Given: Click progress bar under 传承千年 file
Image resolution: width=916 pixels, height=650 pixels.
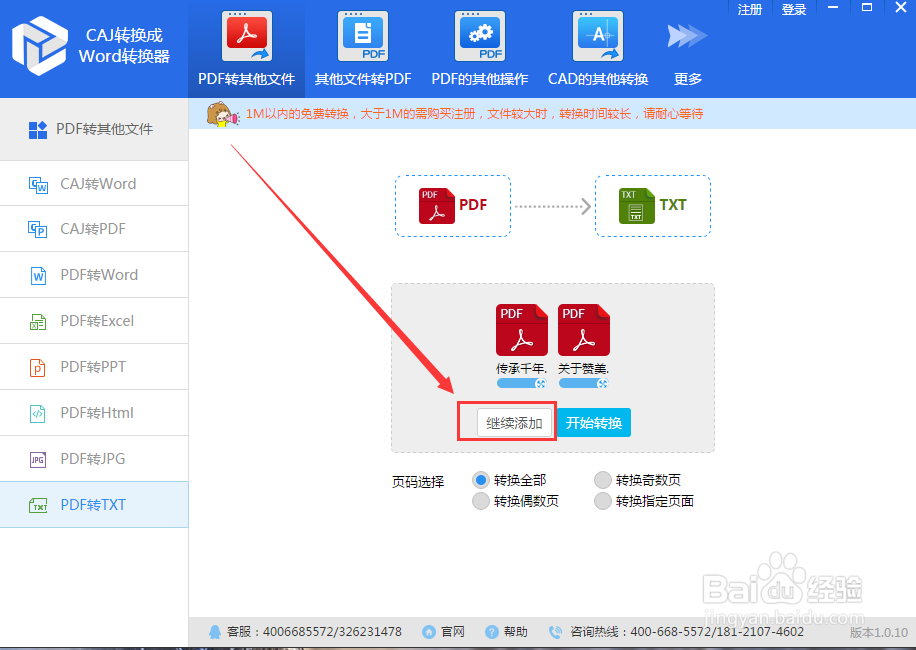Looking at the screenshot, I should [x=522, y=383].
